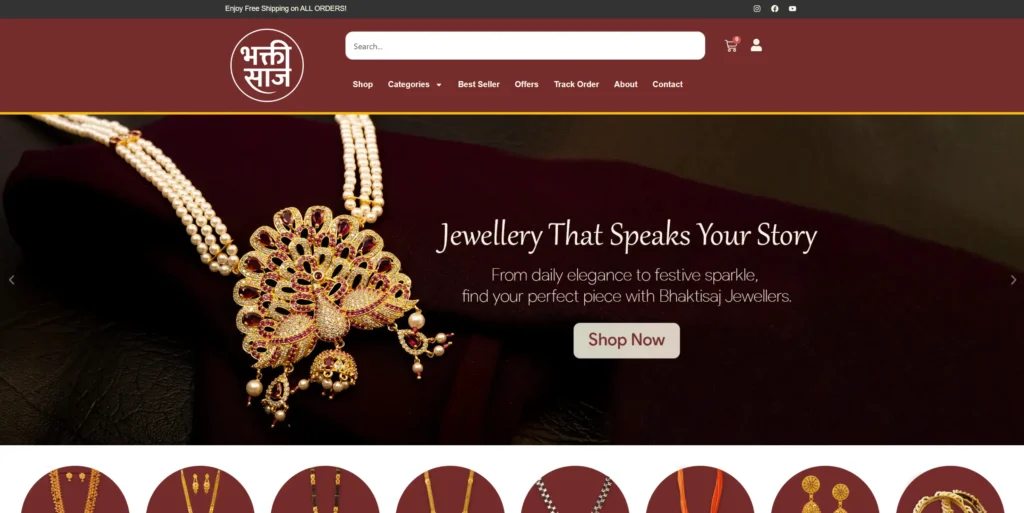
Task: Go home via Bhaktisaj circular logo
Action: tap(267, 65)
